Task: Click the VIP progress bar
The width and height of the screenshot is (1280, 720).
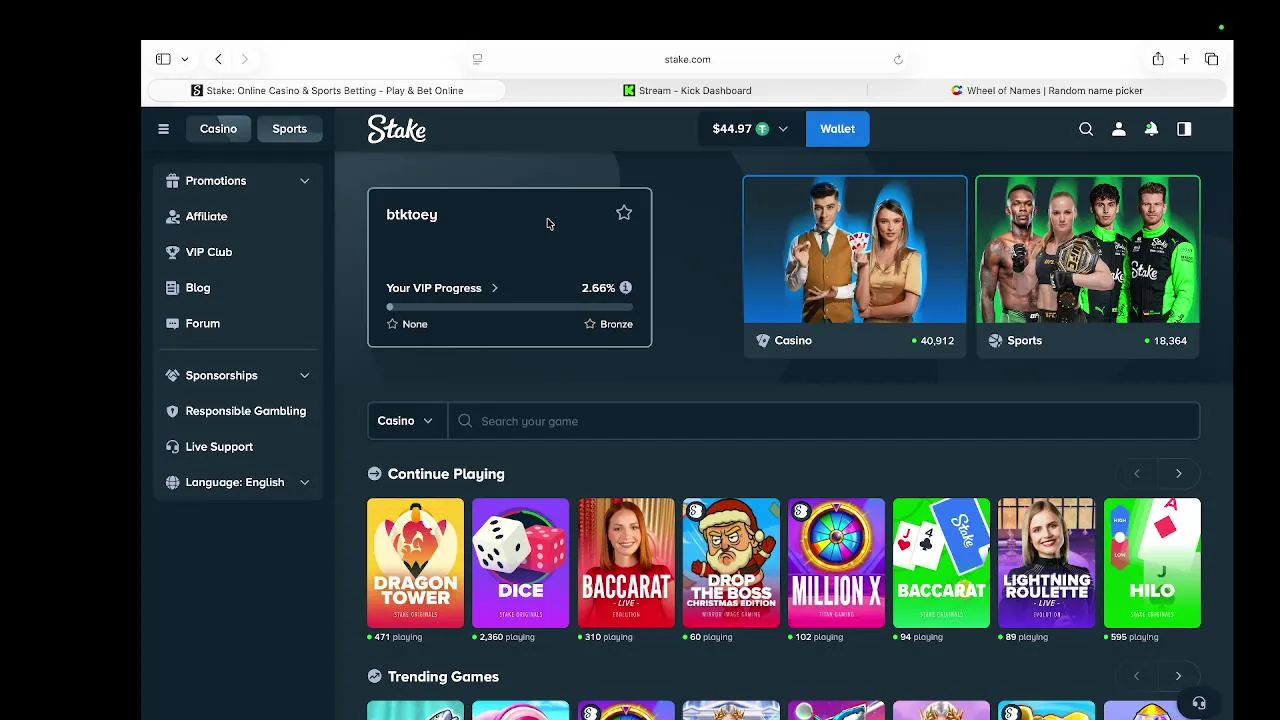Action: 509,307
